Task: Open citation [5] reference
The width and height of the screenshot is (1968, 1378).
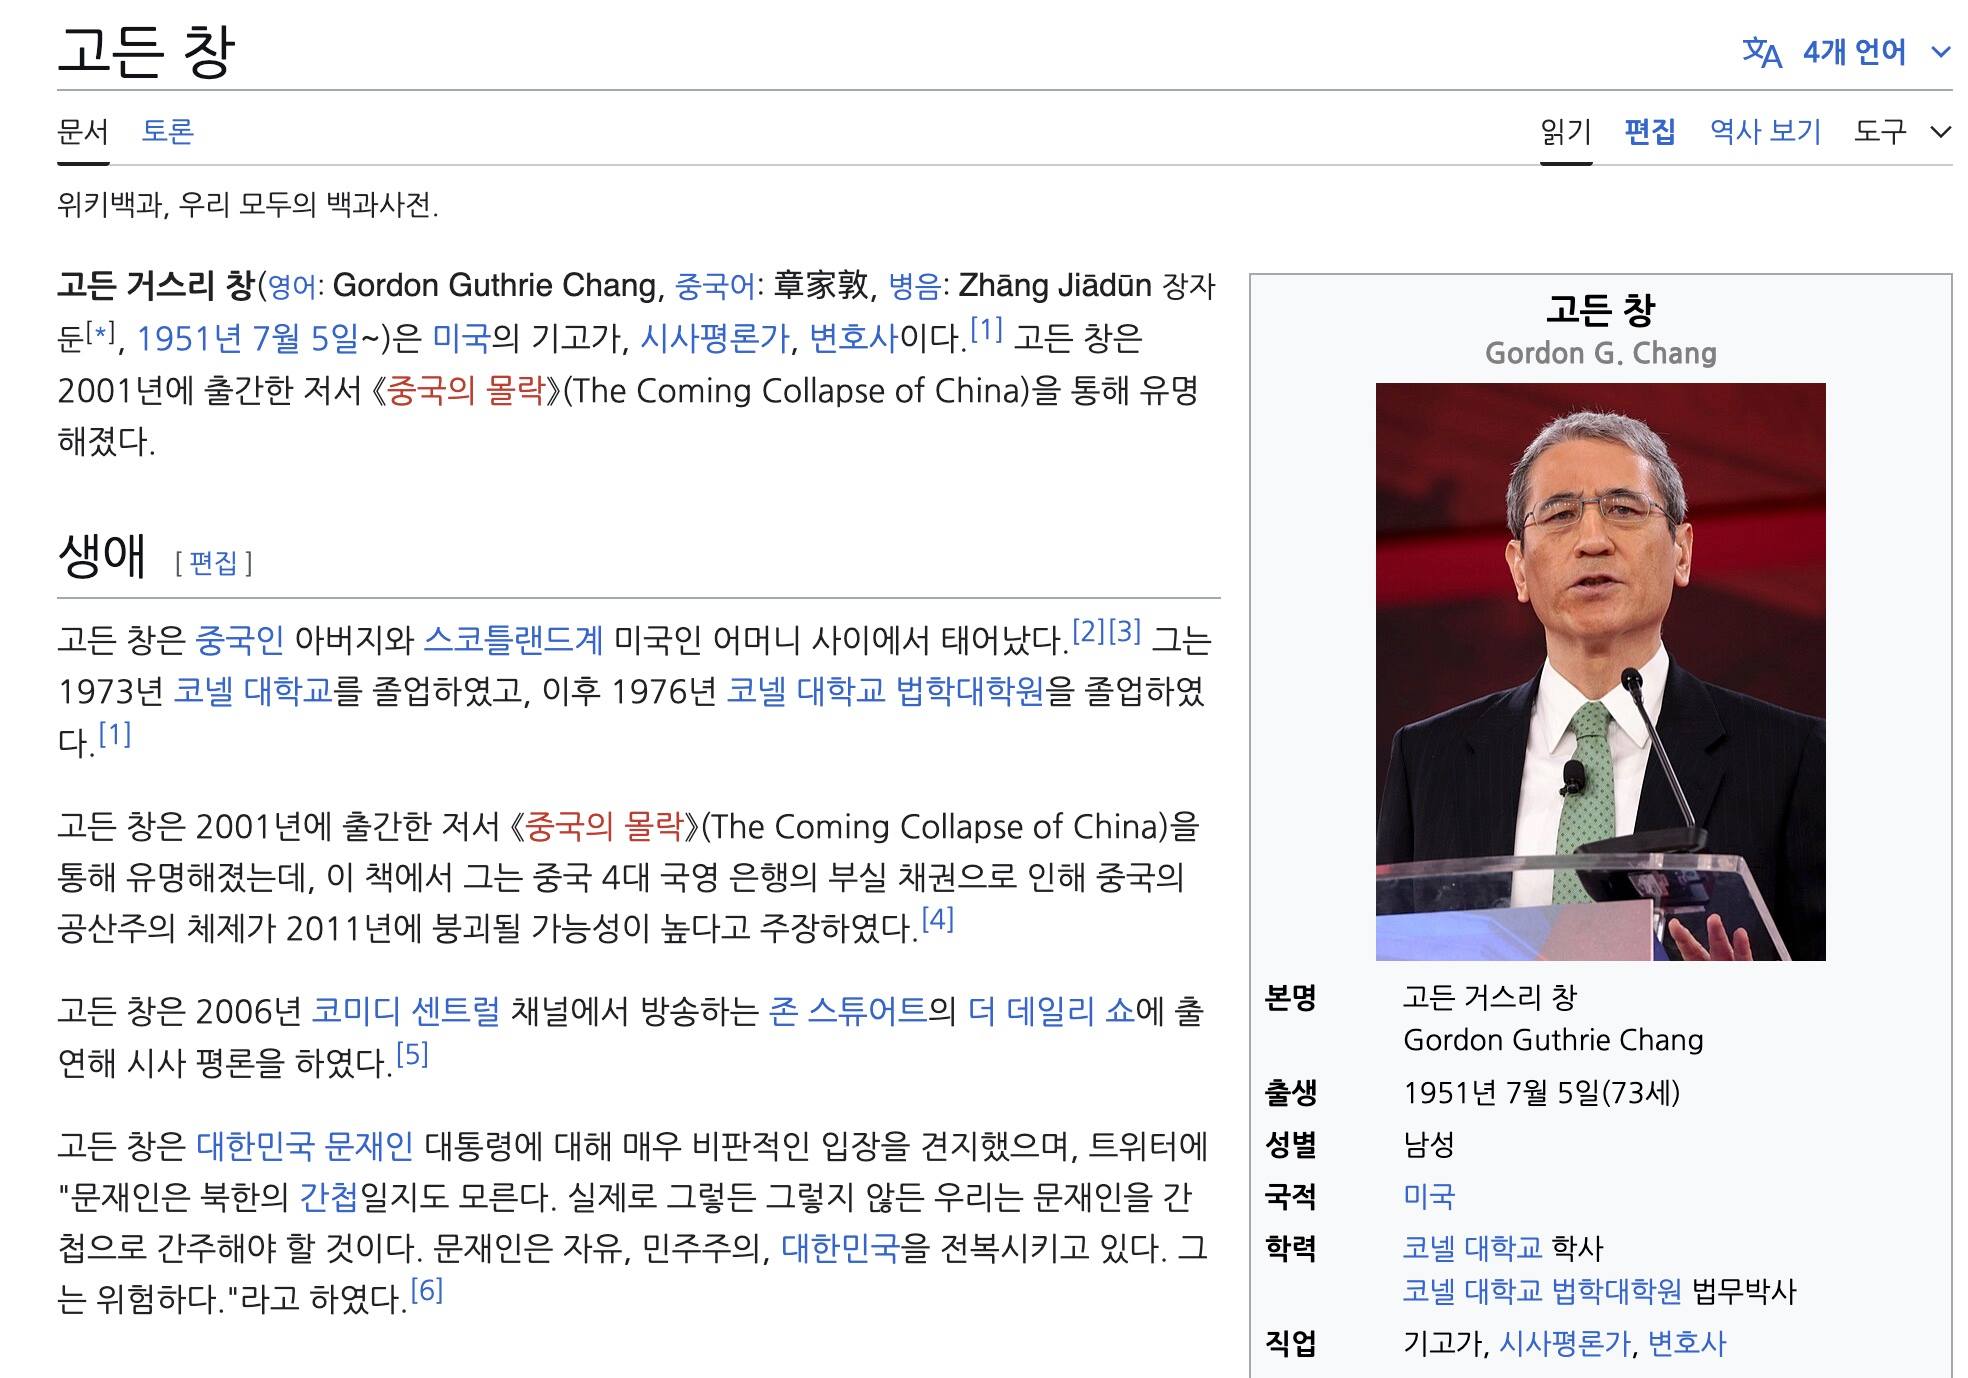Action: [x=412, y=1055]
